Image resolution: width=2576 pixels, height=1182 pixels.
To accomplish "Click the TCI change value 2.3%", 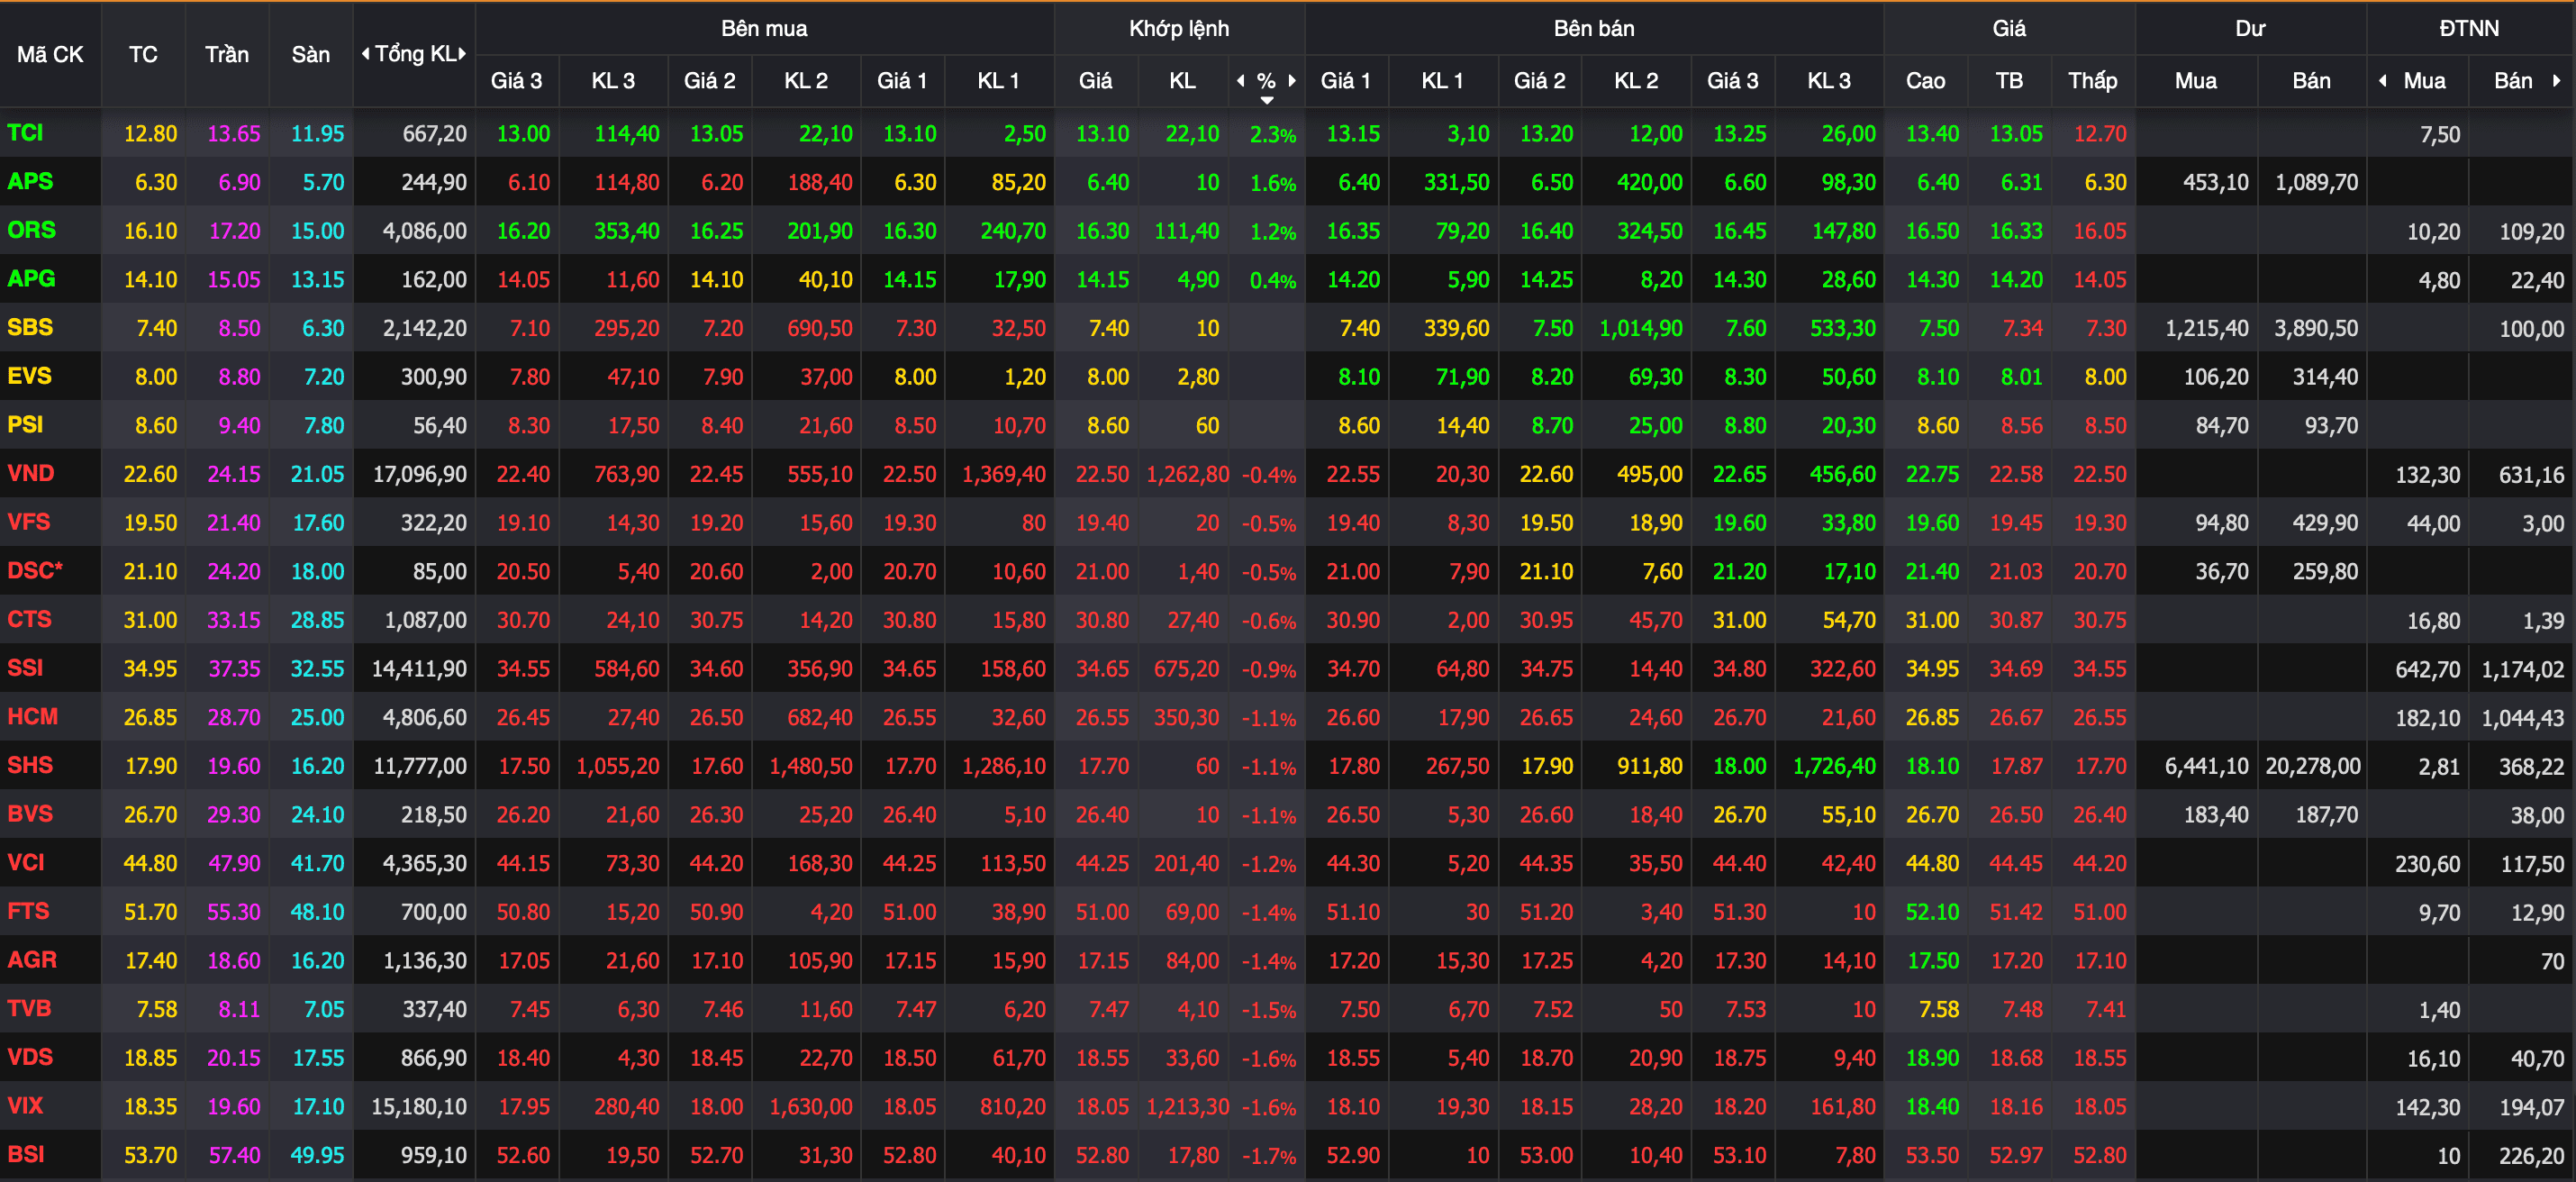I will click(1273, 134).
